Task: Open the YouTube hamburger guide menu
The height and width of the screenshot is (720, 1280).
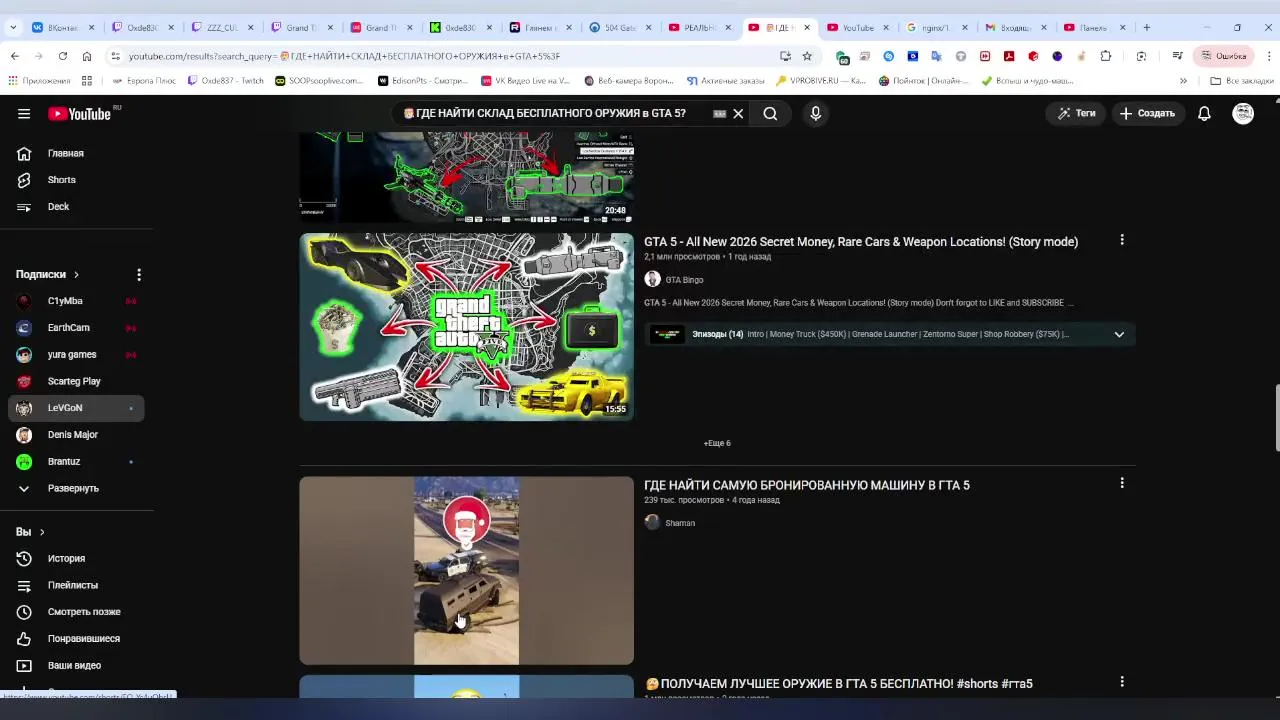Action: coord(24,114)
